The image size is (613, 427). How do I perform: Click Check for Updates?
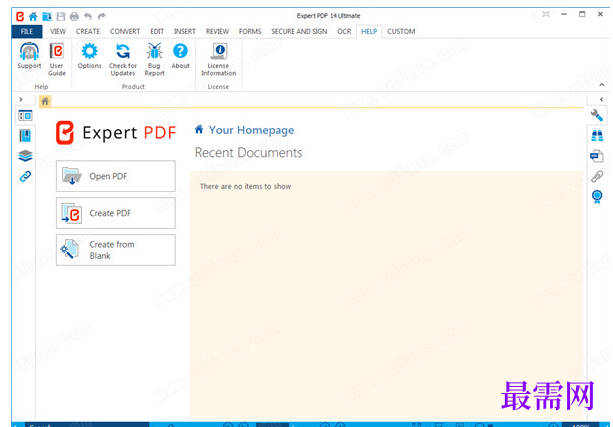pyautogui.click(x=123, y=59)
